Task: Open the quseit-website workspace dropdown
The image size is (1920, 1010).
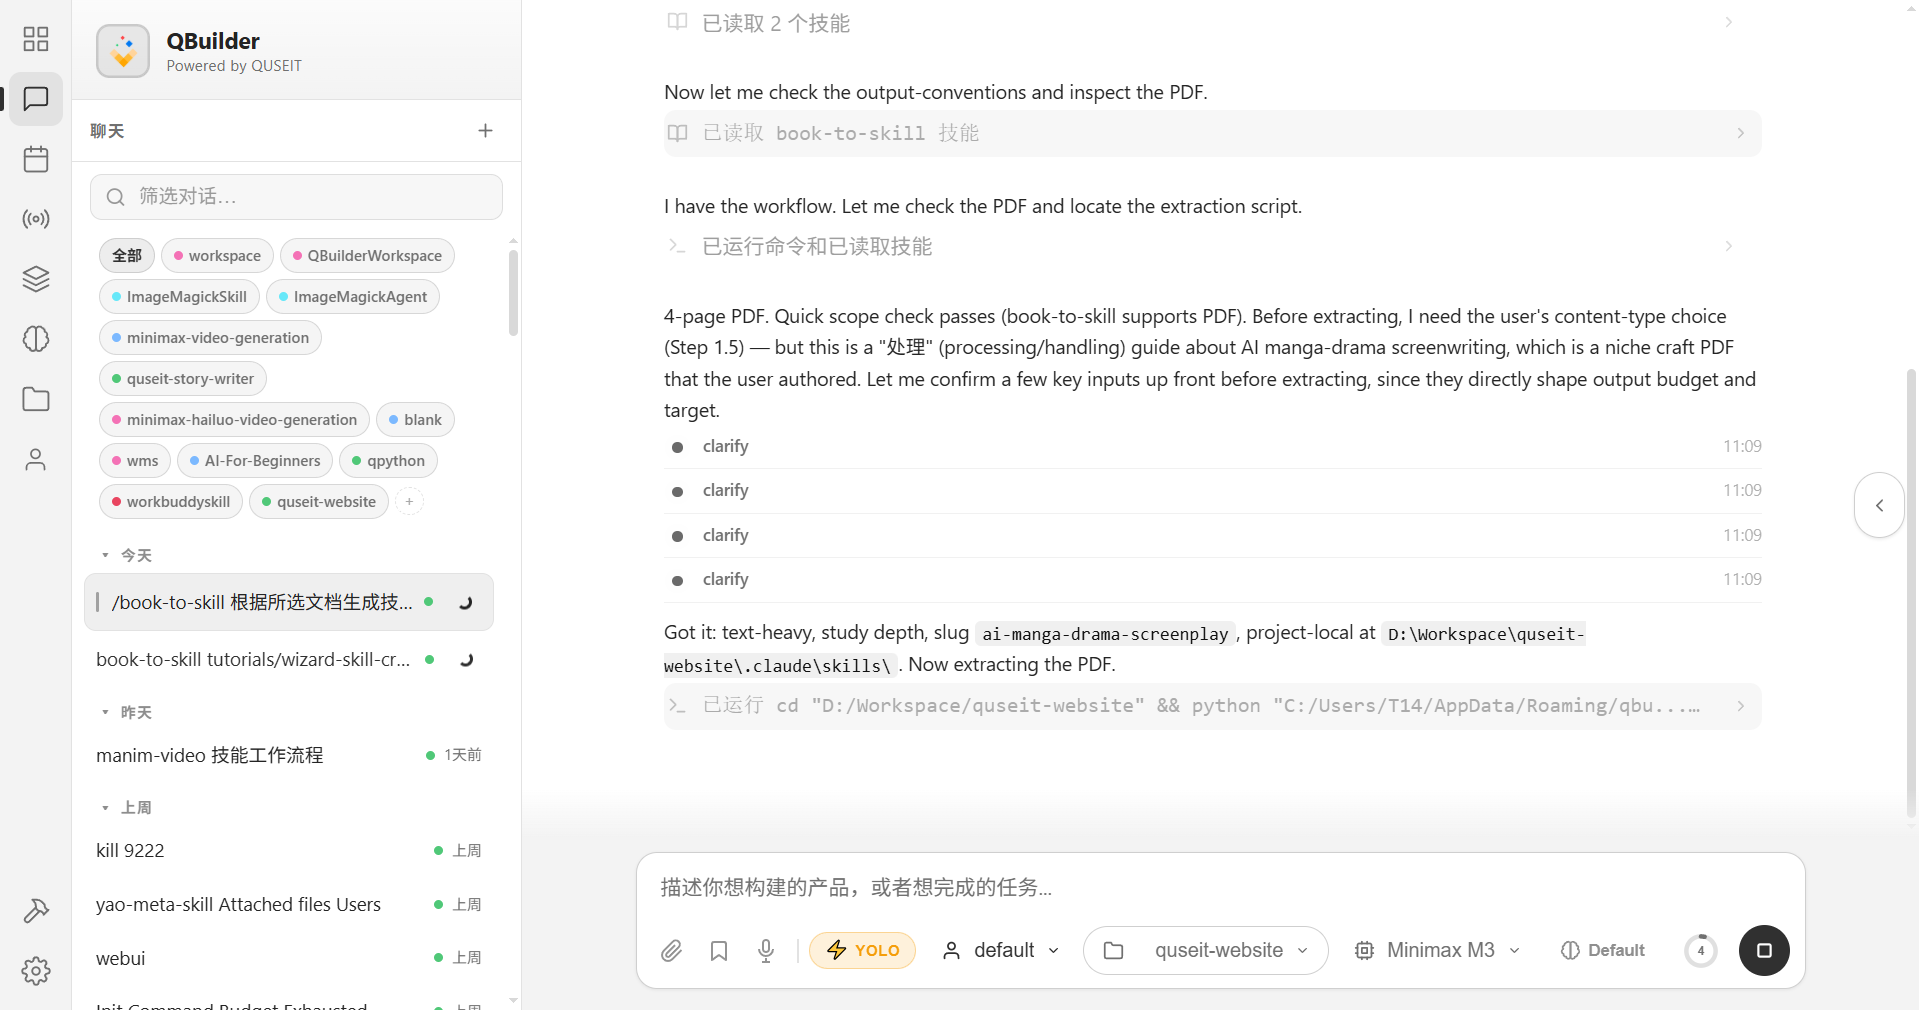Action: (x=1206, y=951)
